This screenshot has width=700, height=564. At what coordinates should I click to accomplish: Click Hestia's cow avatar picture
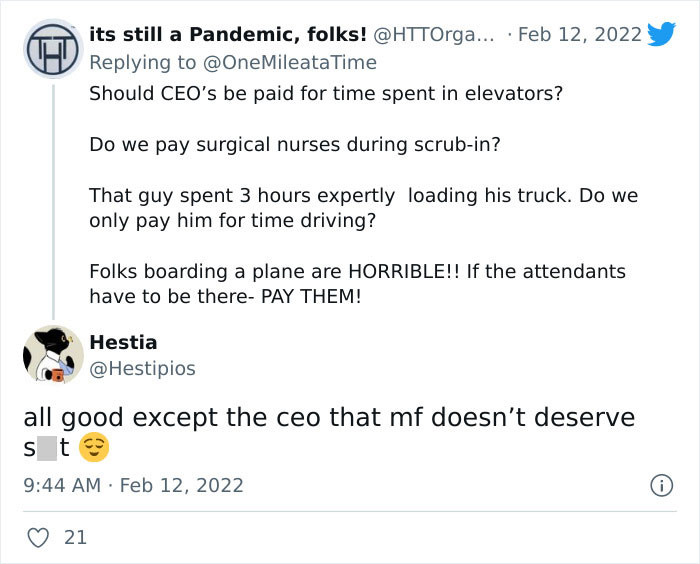pyautogui.click(x=52, y=355)
